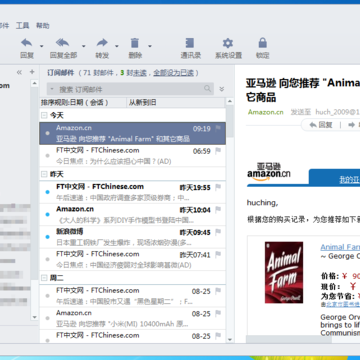Click the 未读 link in the mail count

140,73
